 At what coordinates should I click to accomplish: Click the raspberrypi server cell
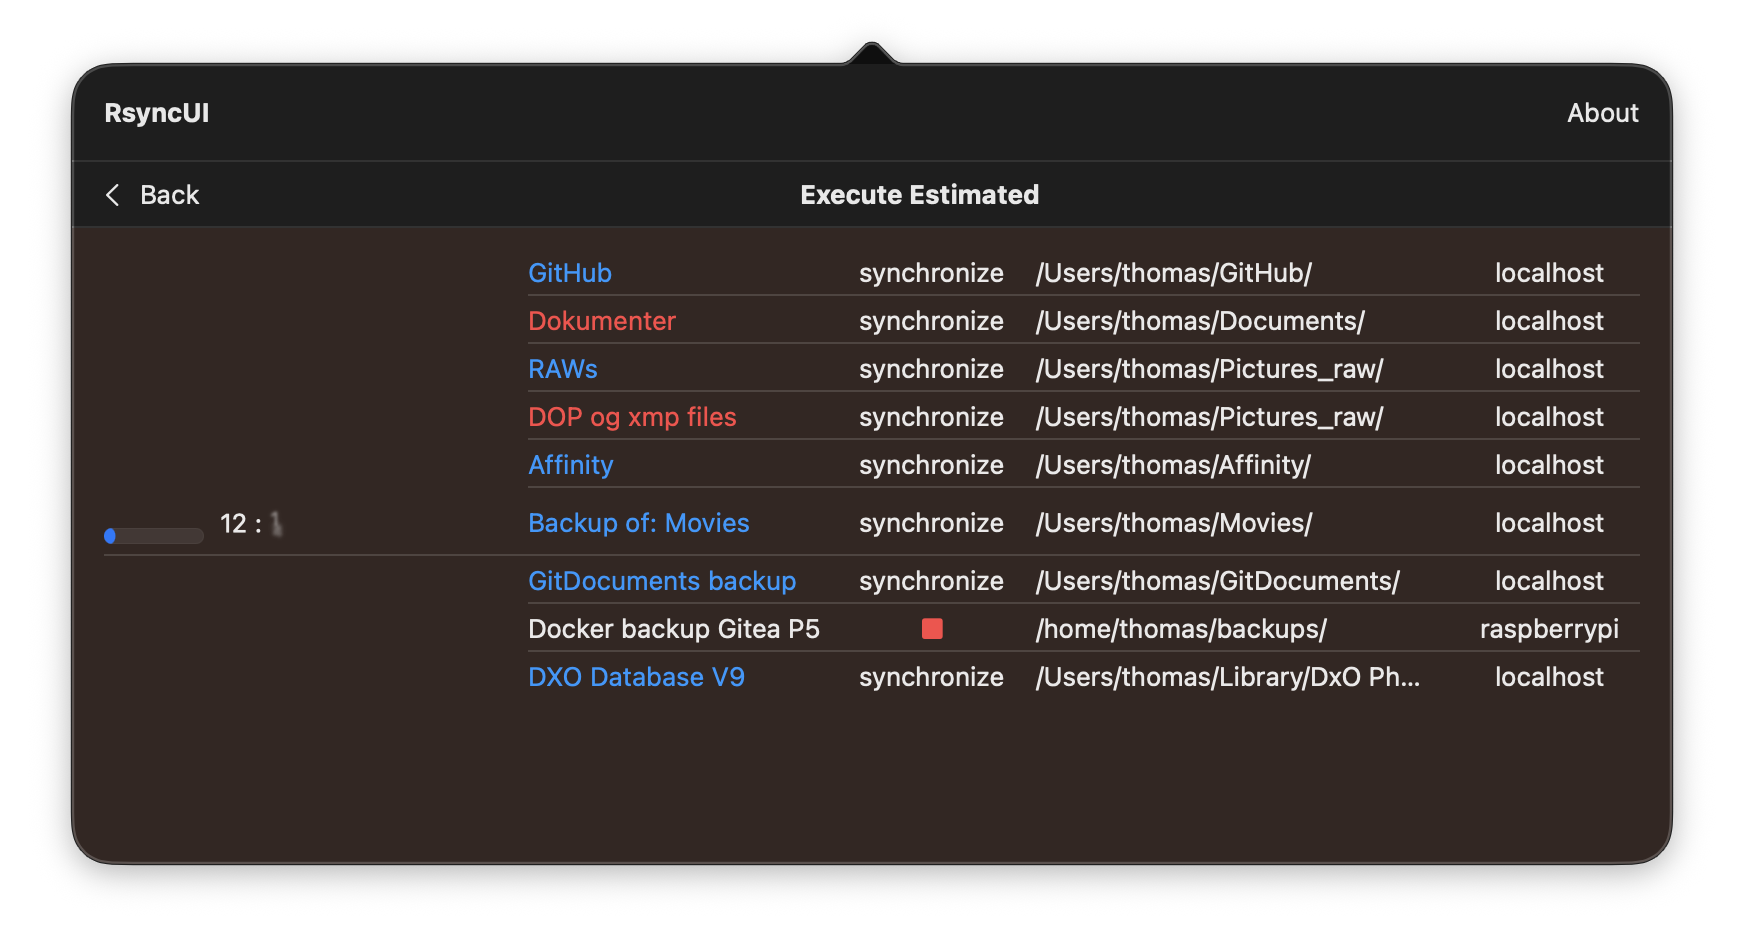click(1548, 629)
